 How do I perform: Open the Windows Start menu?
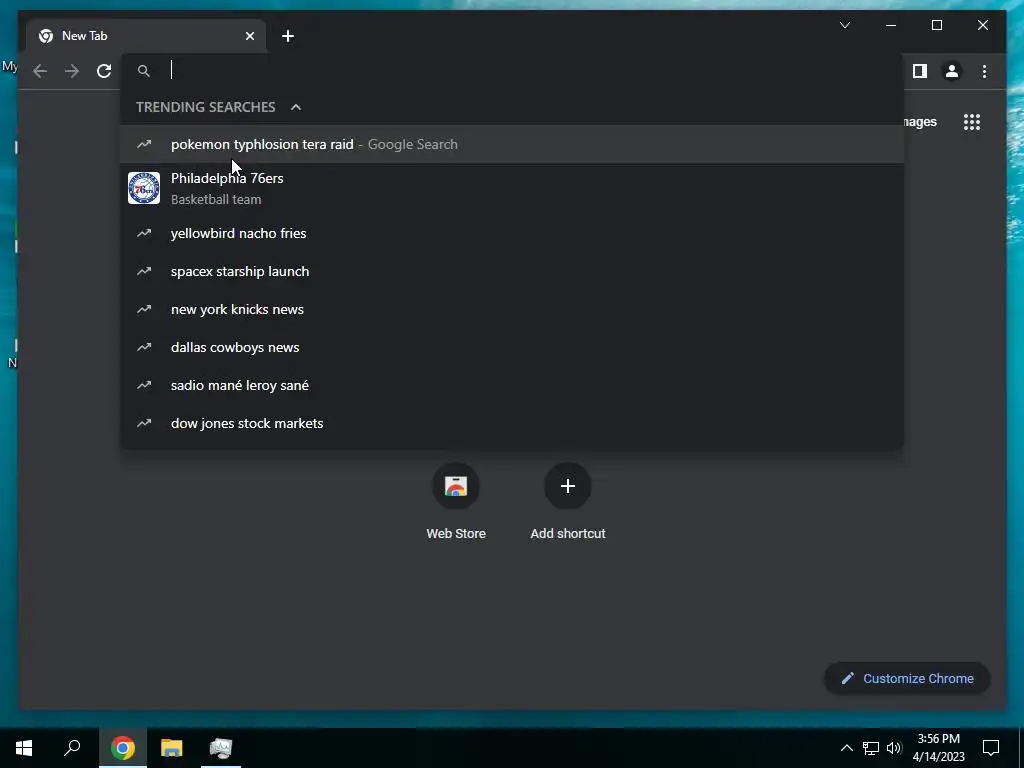pos(24,748)
